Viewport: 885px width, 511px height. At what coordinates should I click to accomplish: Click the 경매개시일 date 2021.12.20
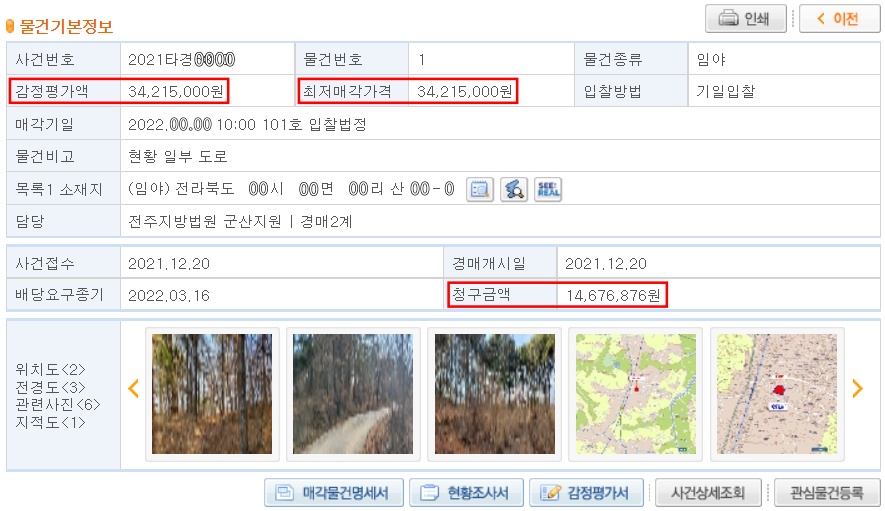click(x=606, y=264)
